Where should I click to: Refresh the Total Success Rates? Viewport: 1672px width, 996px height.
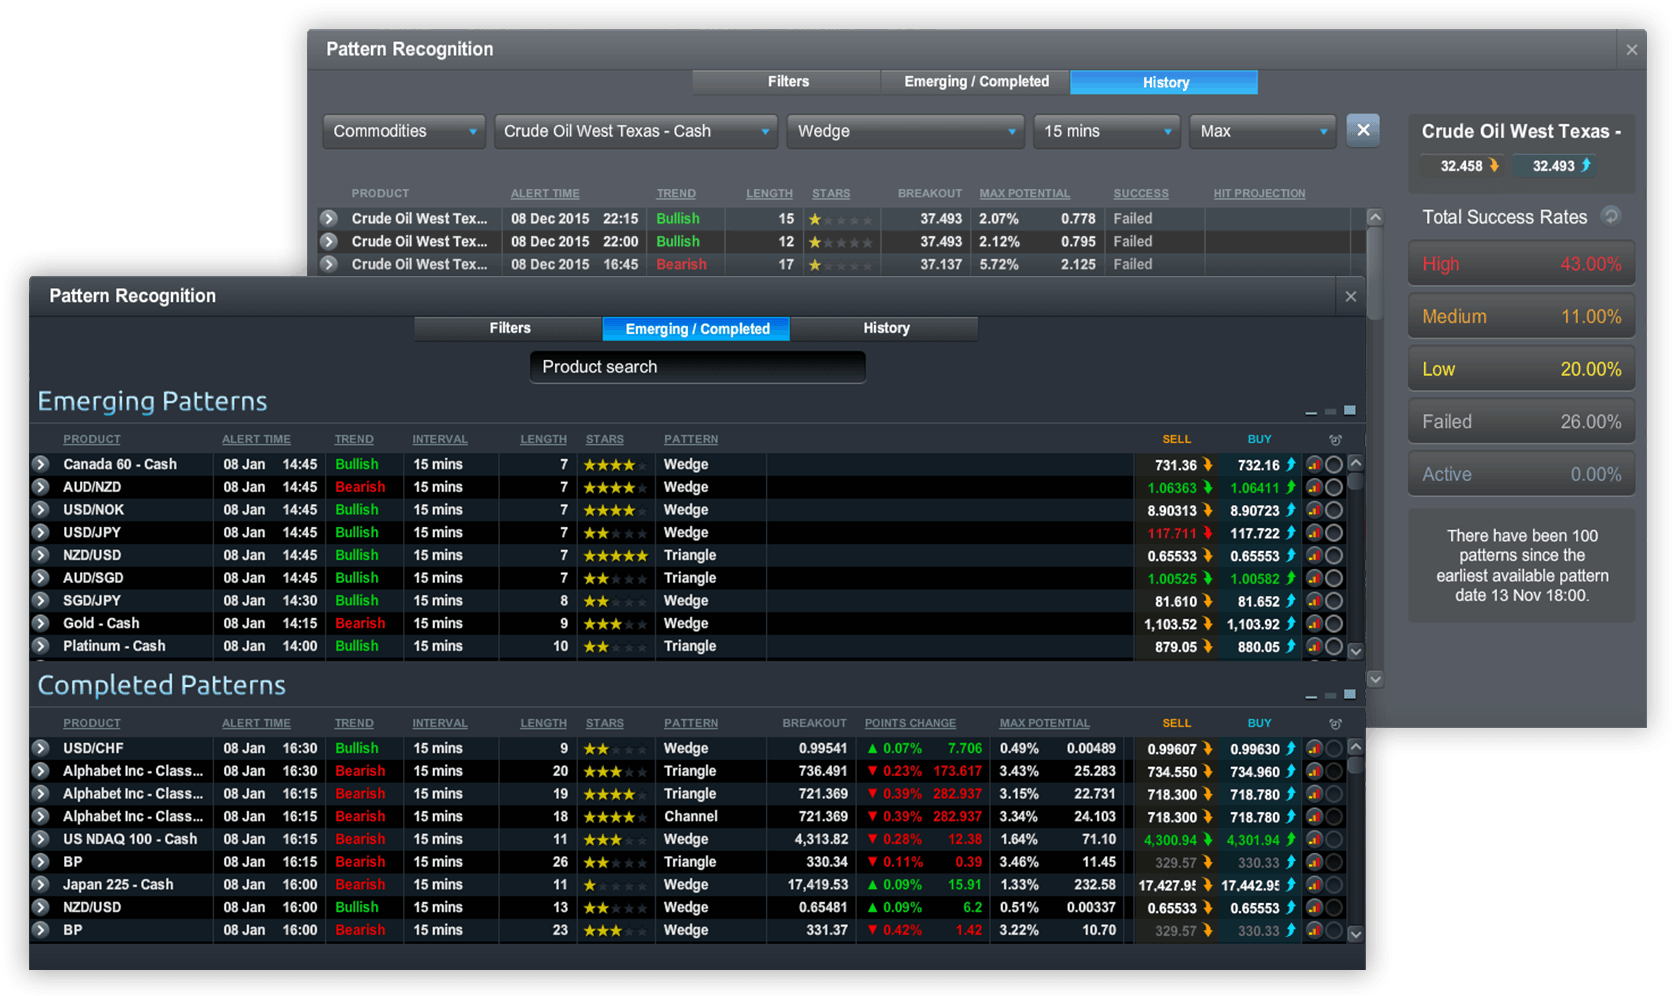click(x=1611, y=216)
